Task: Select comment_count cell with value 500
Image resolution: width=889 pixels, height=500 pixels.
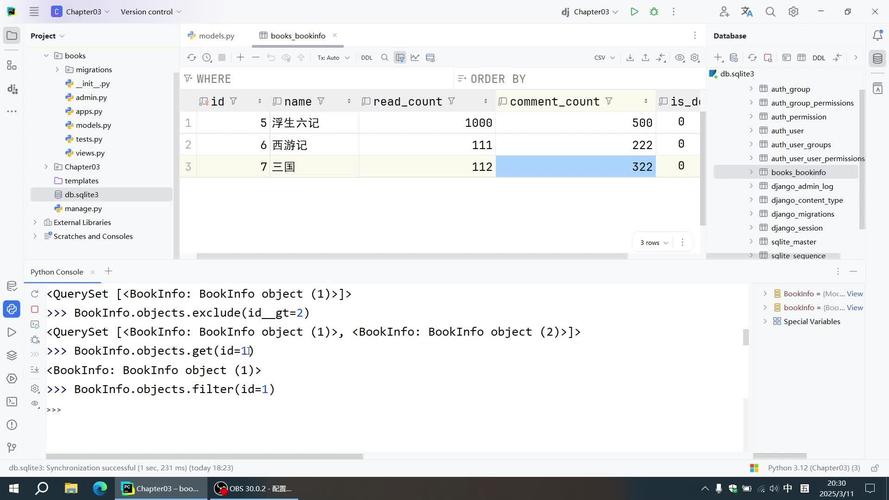Action: click(x=575, y=123)
